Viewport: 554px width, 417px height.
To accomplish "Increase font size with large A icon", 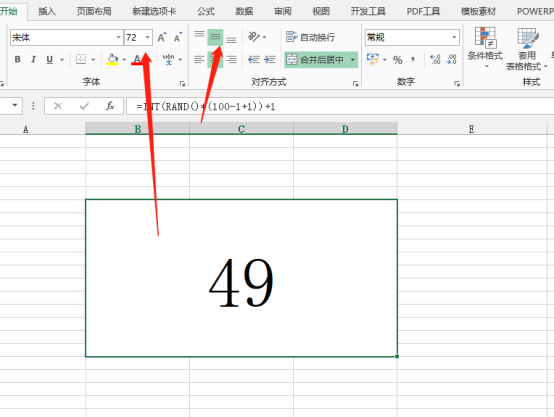I will pyautogui.click(x=161, y=37).
